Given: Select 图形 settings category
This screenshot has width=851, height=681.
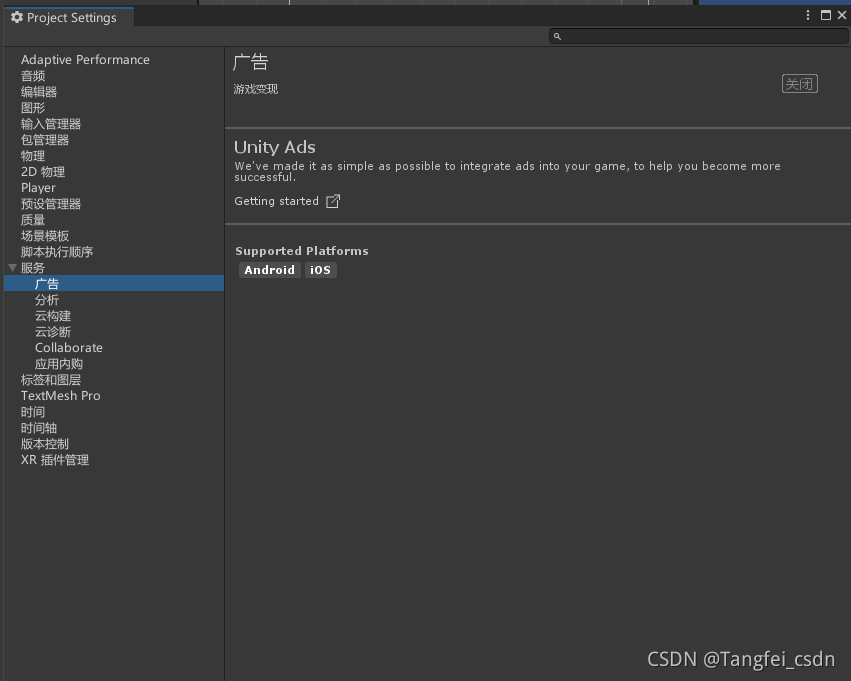Looking at the screenshot, I should click(x=33, y=108).
